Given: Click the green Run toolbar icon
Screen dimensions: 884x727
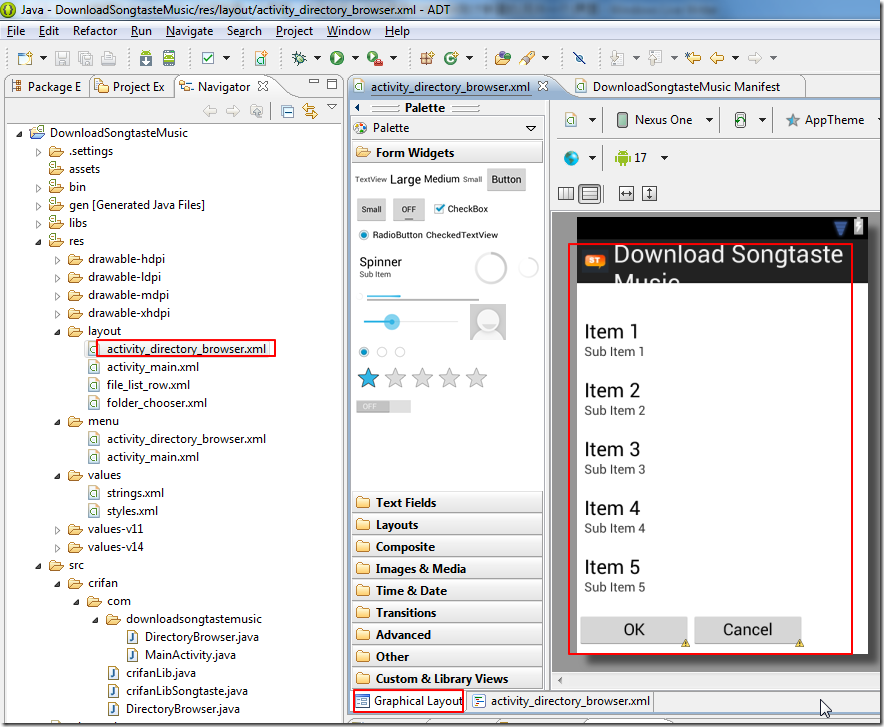Looking at the screenshot, I should pos(337,58).
